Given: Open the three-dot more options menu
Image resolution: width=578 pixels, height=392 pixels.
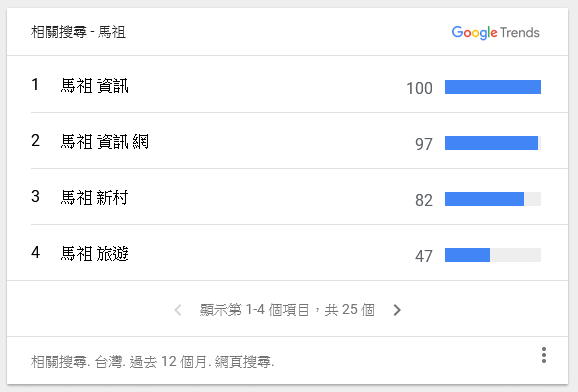Looking at the screenshot, I should [x=544, y=355].
